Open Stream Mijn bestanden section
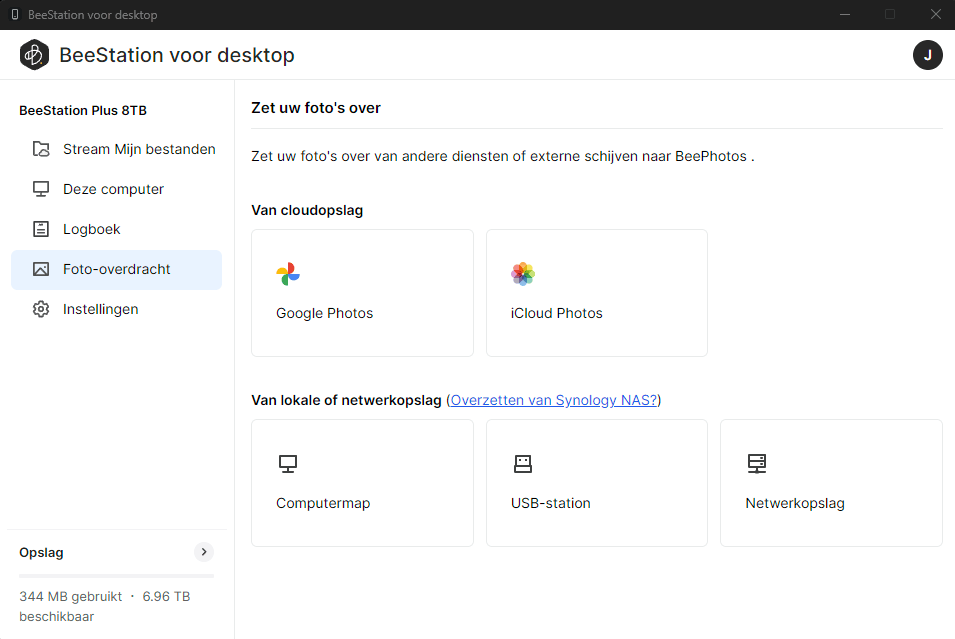This screenshot has height=639, width=955. coord(116,149)
